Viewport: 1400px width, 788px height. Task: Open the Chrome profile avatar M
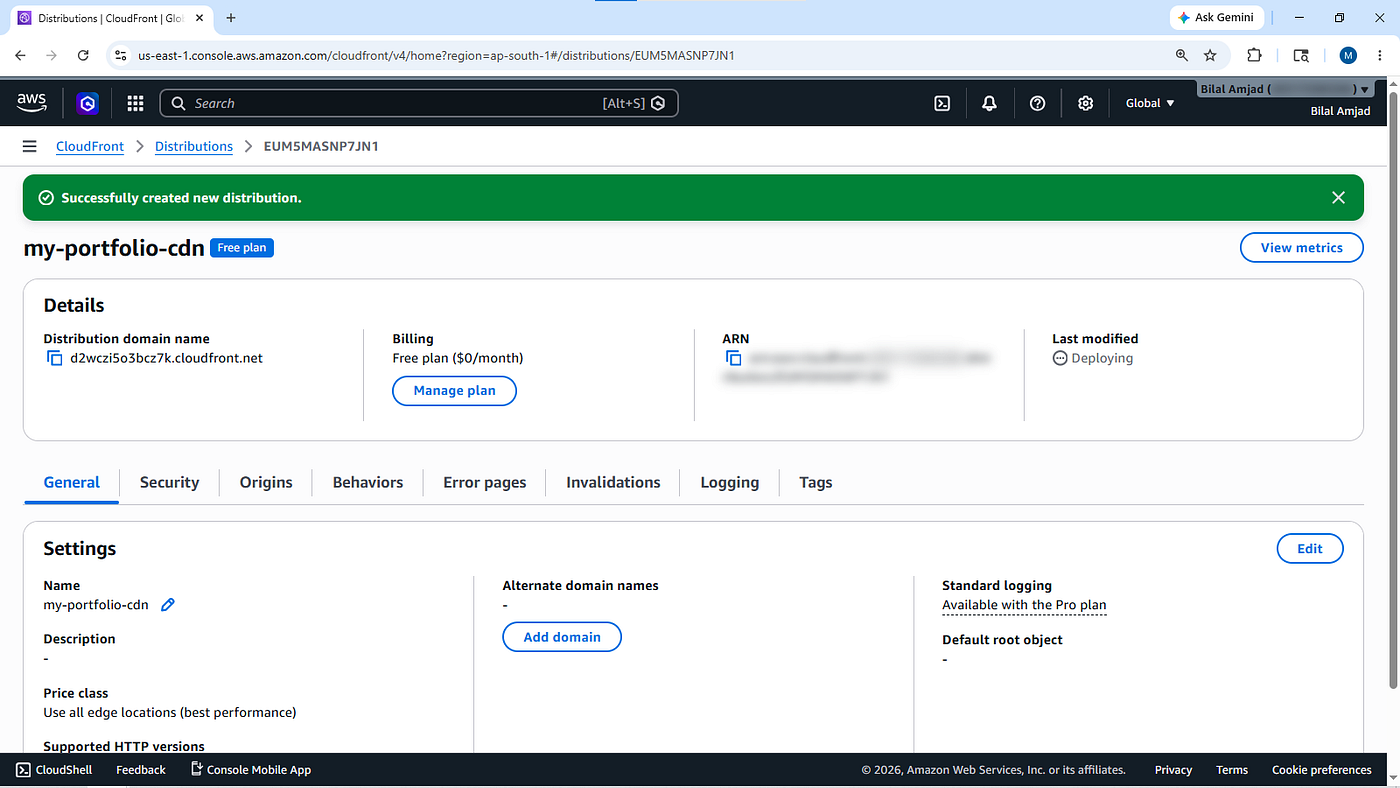coord(1348,56)
